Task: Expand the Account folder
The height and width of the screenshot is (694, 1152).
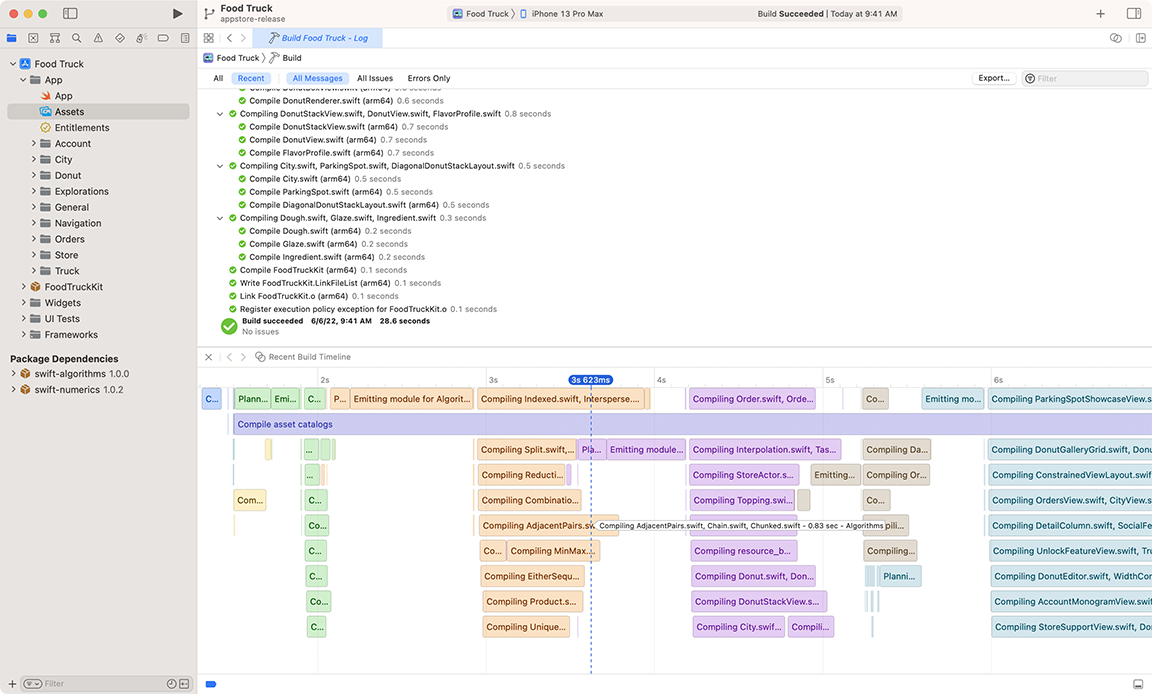Action: [33, 143]
